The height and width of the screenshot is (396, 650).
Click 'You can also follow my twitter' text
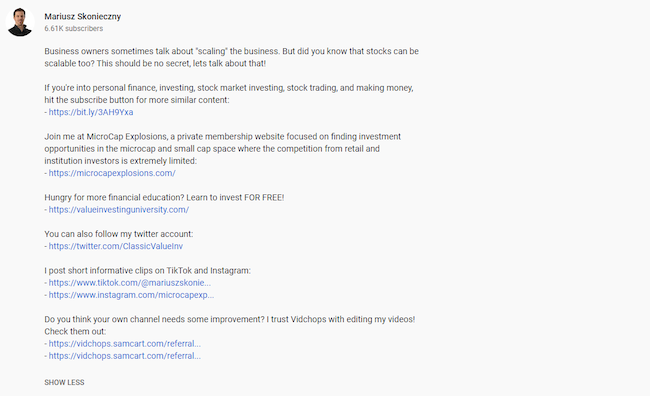119,234
